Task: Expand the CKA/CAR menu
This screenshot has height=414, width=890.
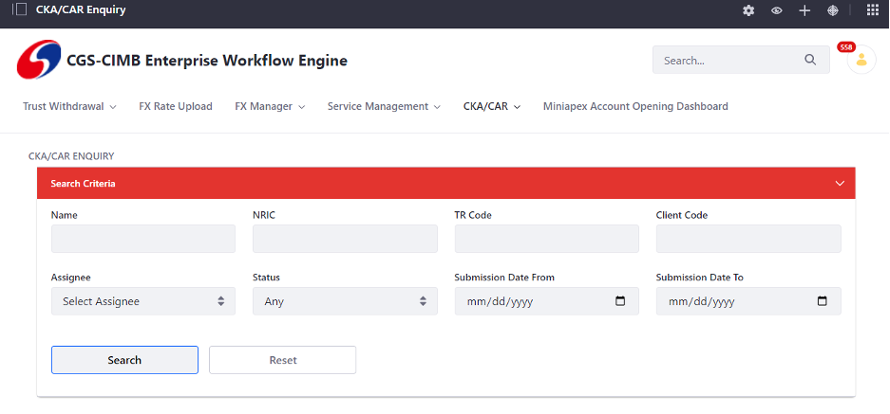Action: click(x=492, y=106)
